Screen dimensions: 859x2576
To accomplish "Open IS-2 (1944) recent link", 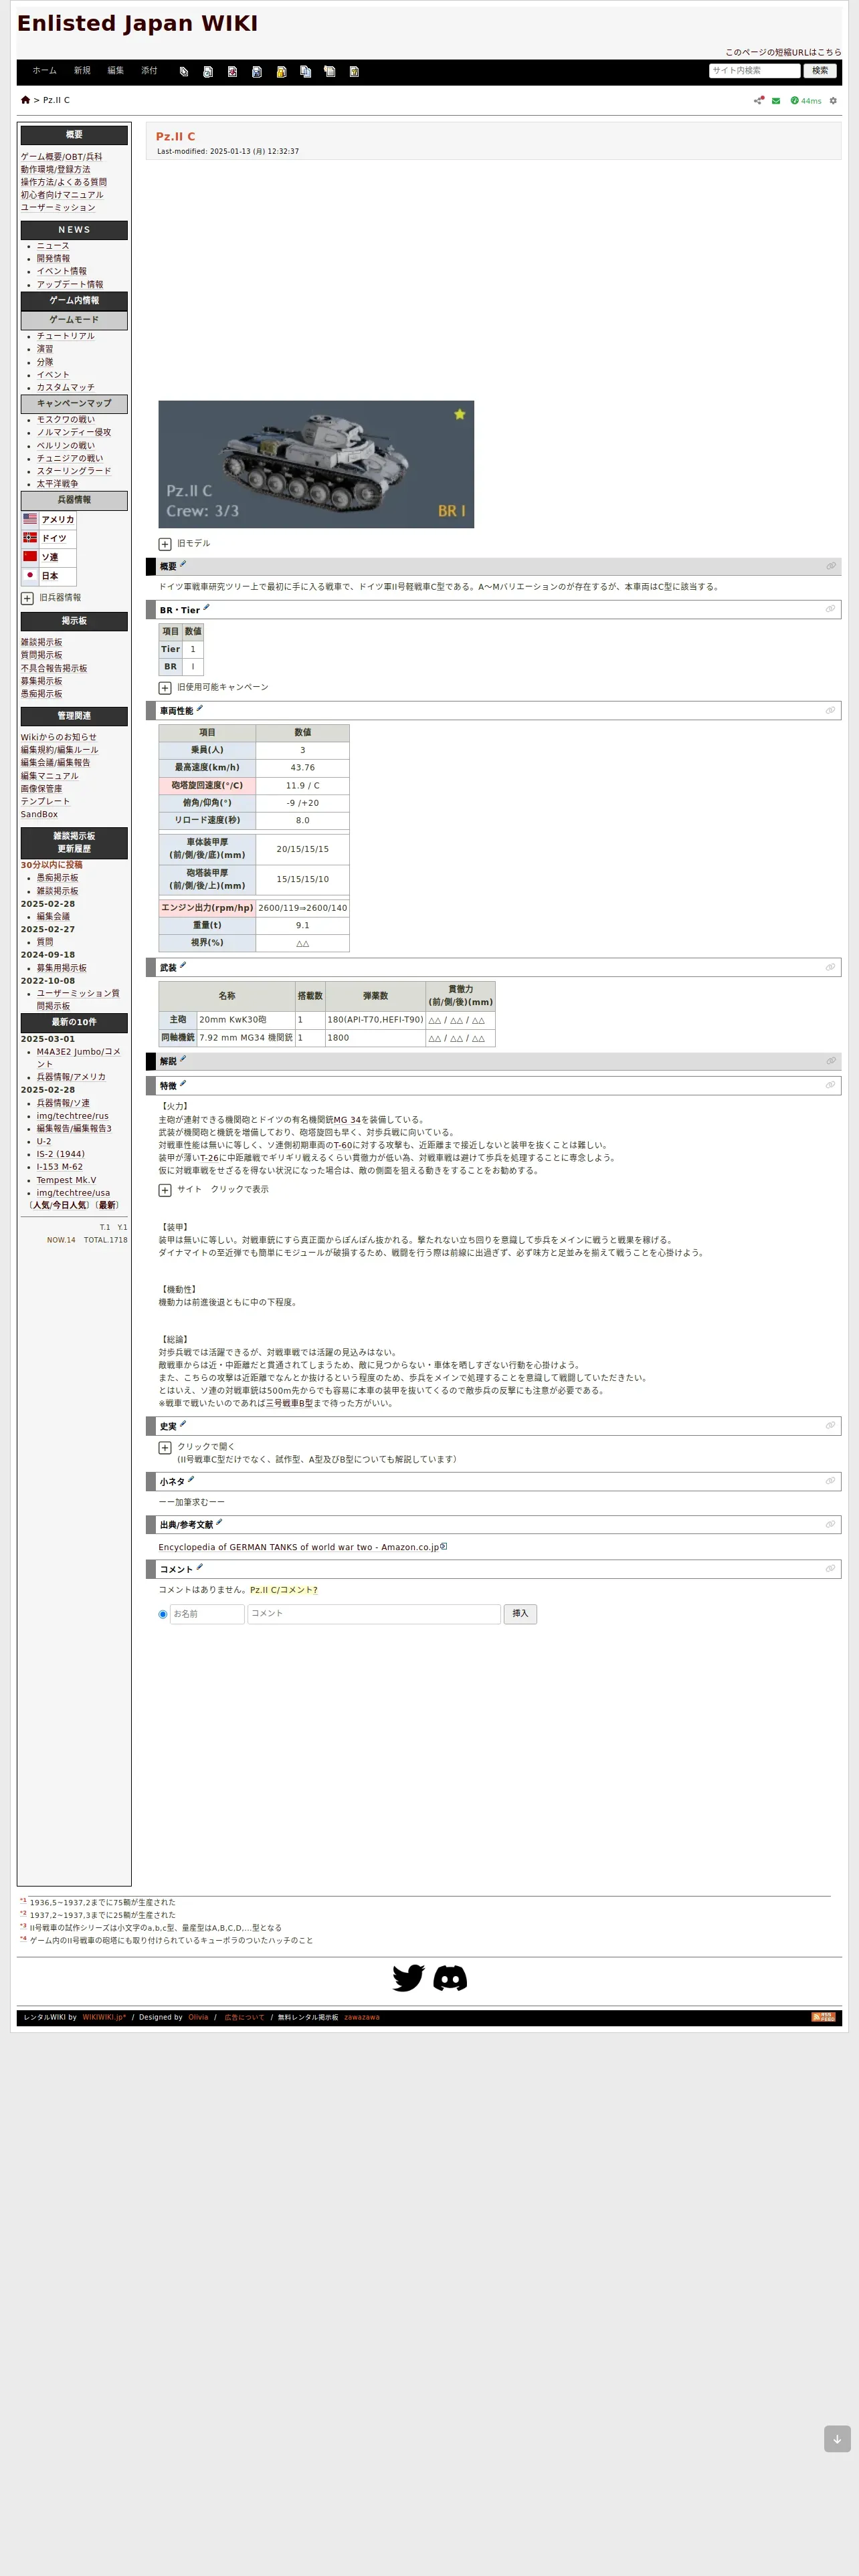I will [x=61, y=1154].
